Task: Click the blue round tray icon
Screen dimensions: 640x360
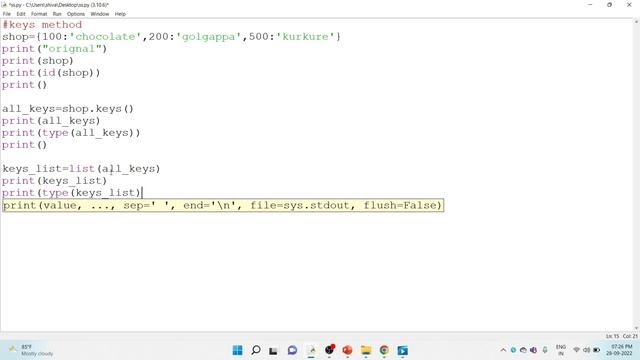Action: click(x=513, y=350)
